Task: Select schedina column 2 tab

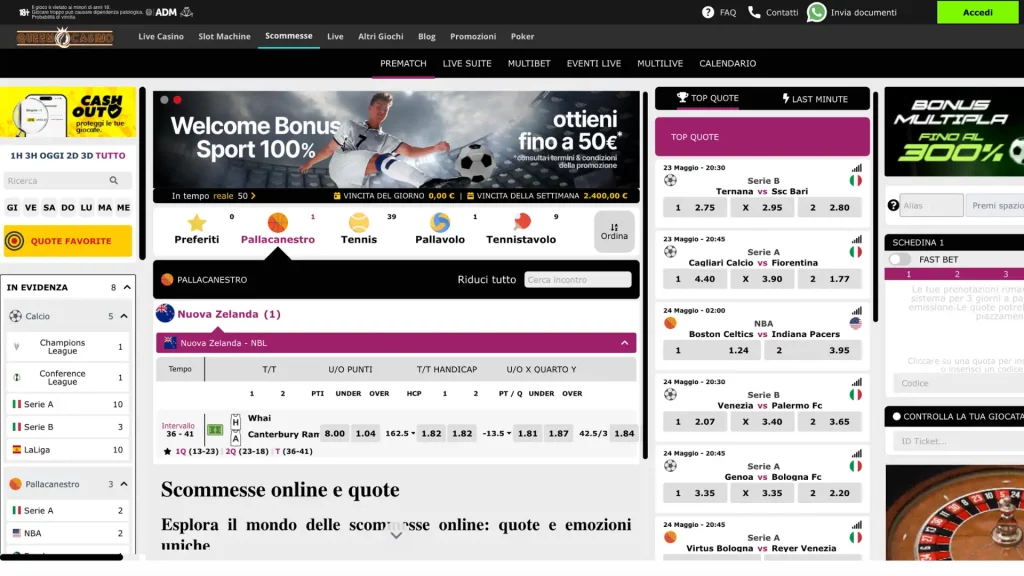Action: (x=957, y=274)
